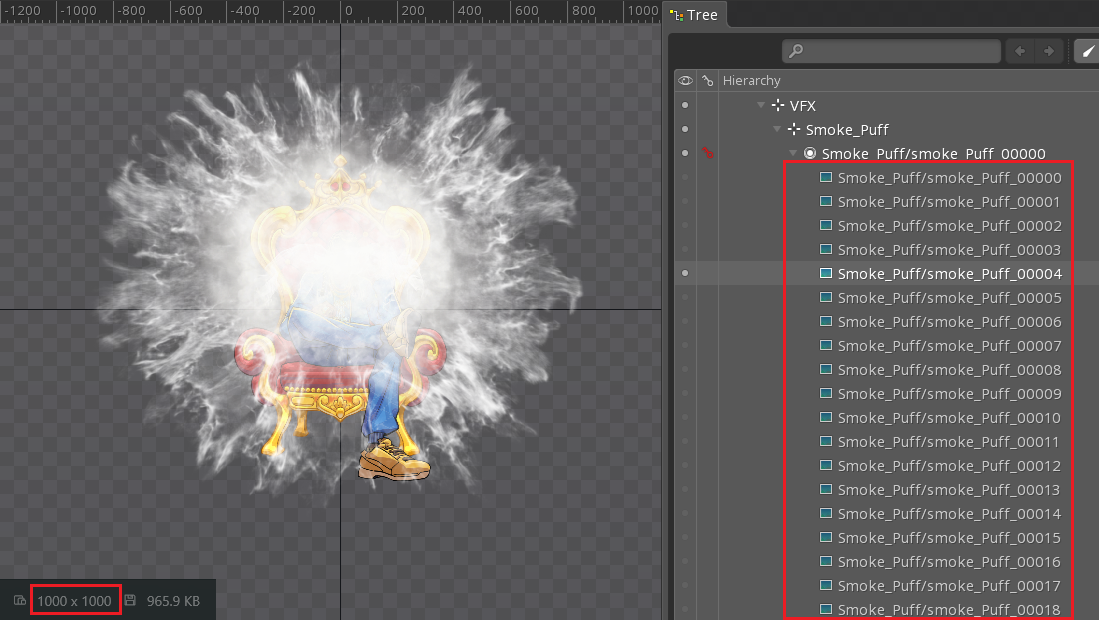Select attachment smoke_Puff_00016 in tree

(x=948, y=562)
